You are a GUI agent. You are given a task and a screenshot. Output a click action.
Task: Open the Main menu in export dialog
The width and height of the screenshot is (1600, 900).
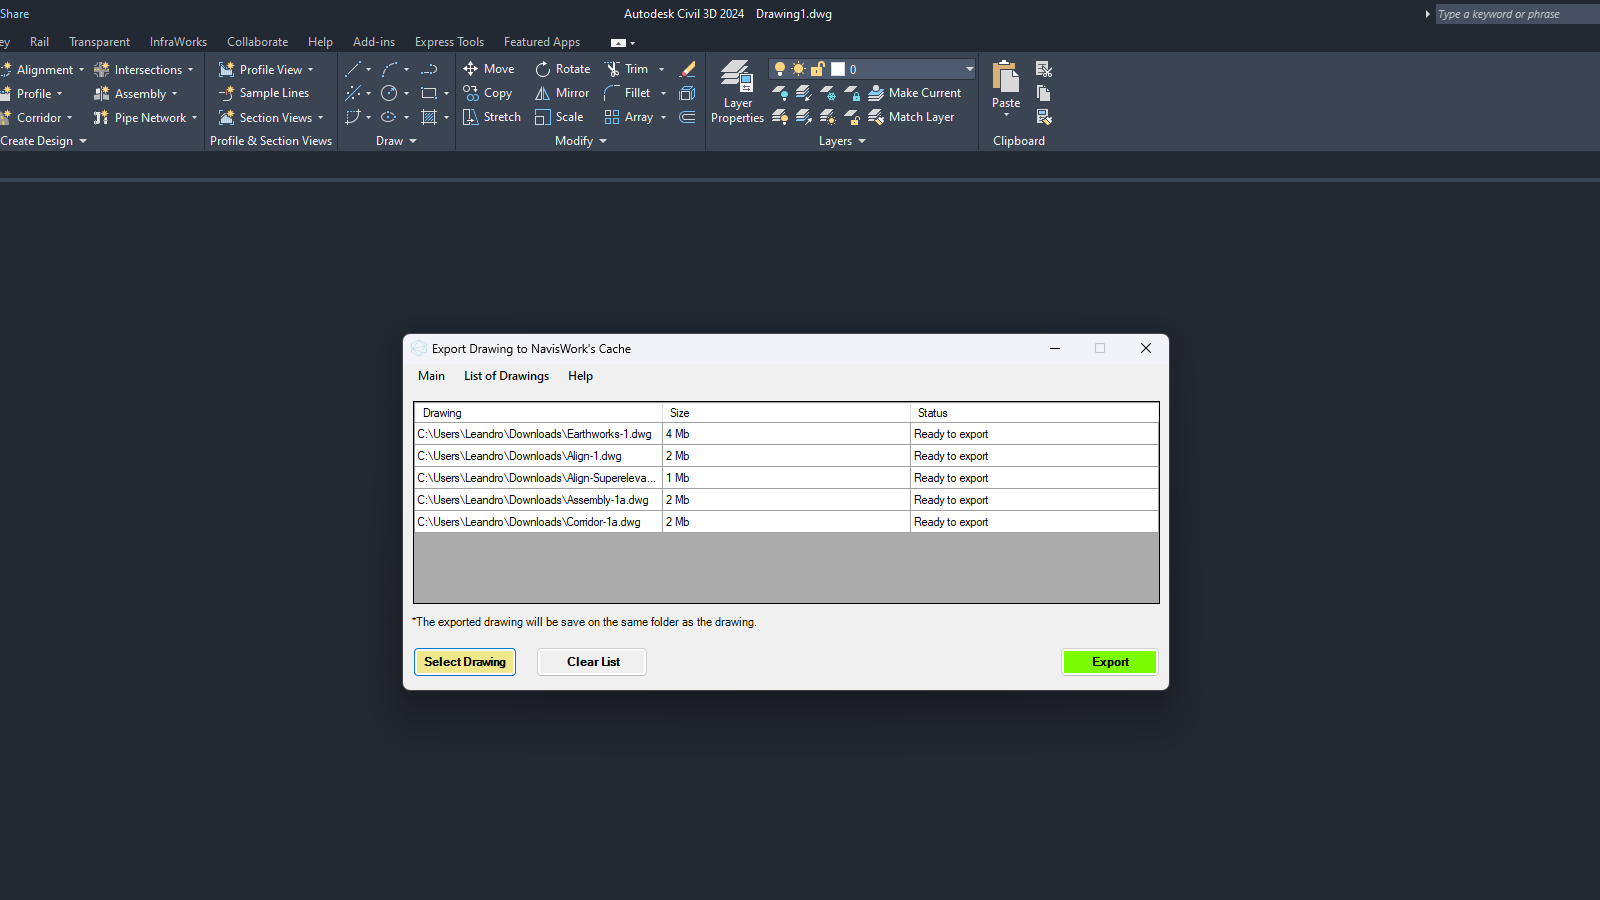point(431,376)
